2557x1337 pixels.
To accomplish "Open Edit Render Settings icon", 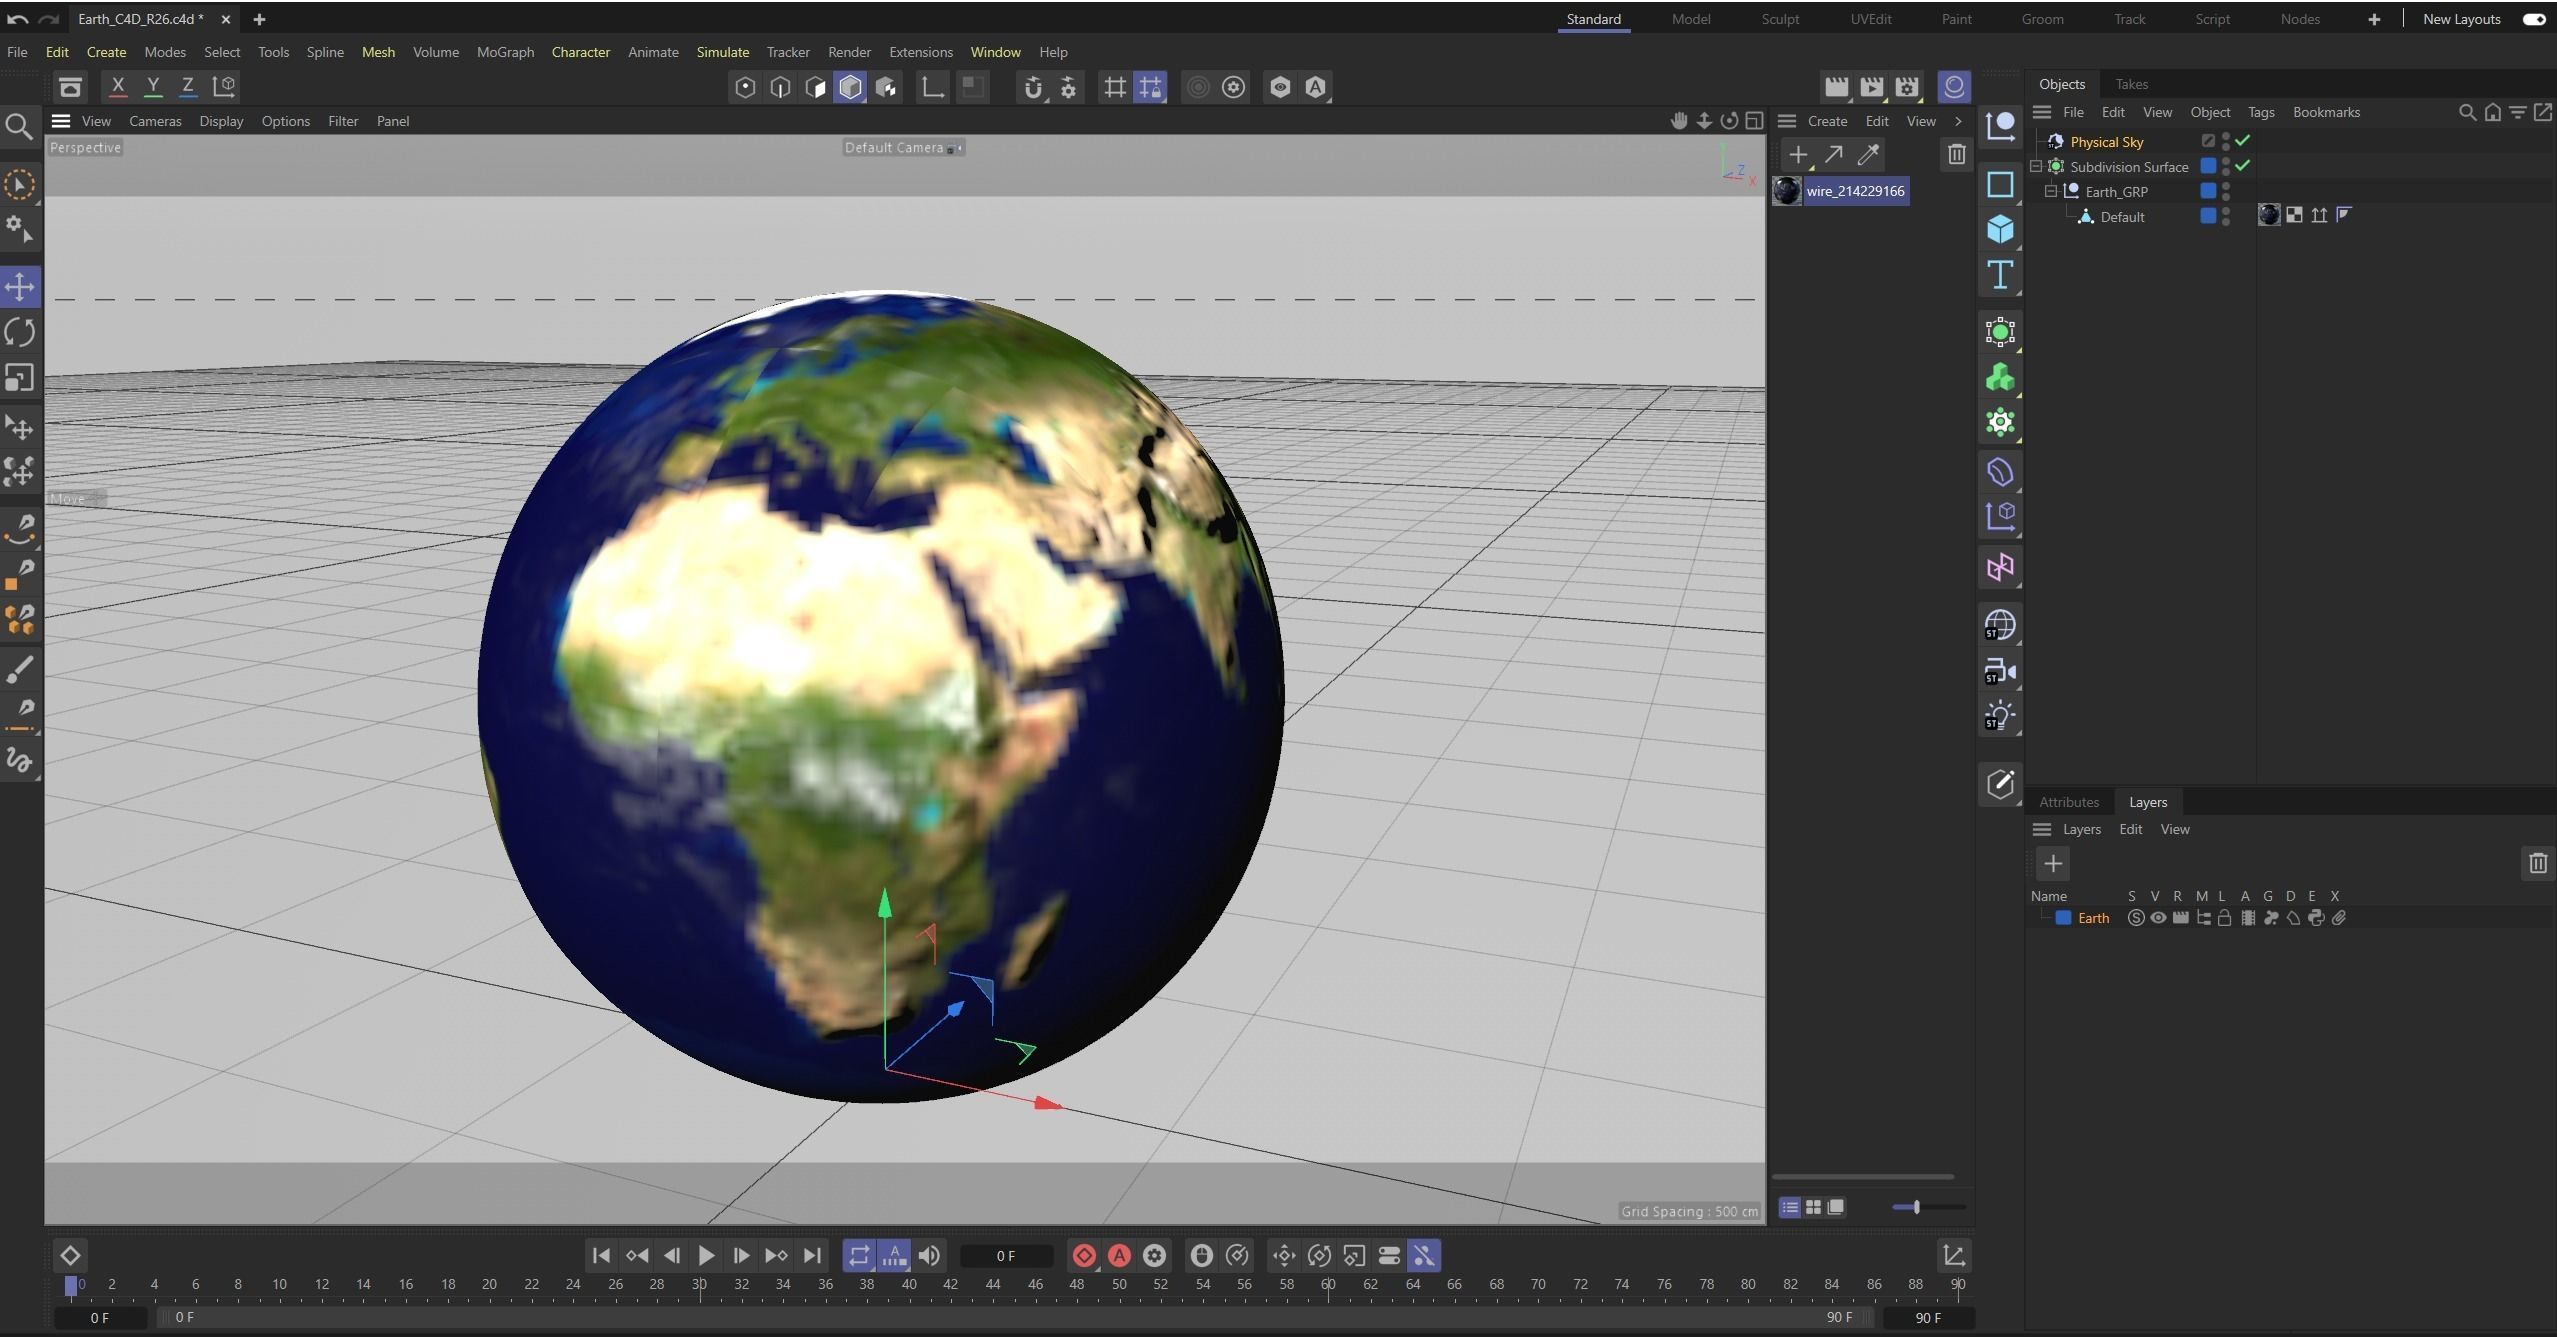I will coord(1907,87).
